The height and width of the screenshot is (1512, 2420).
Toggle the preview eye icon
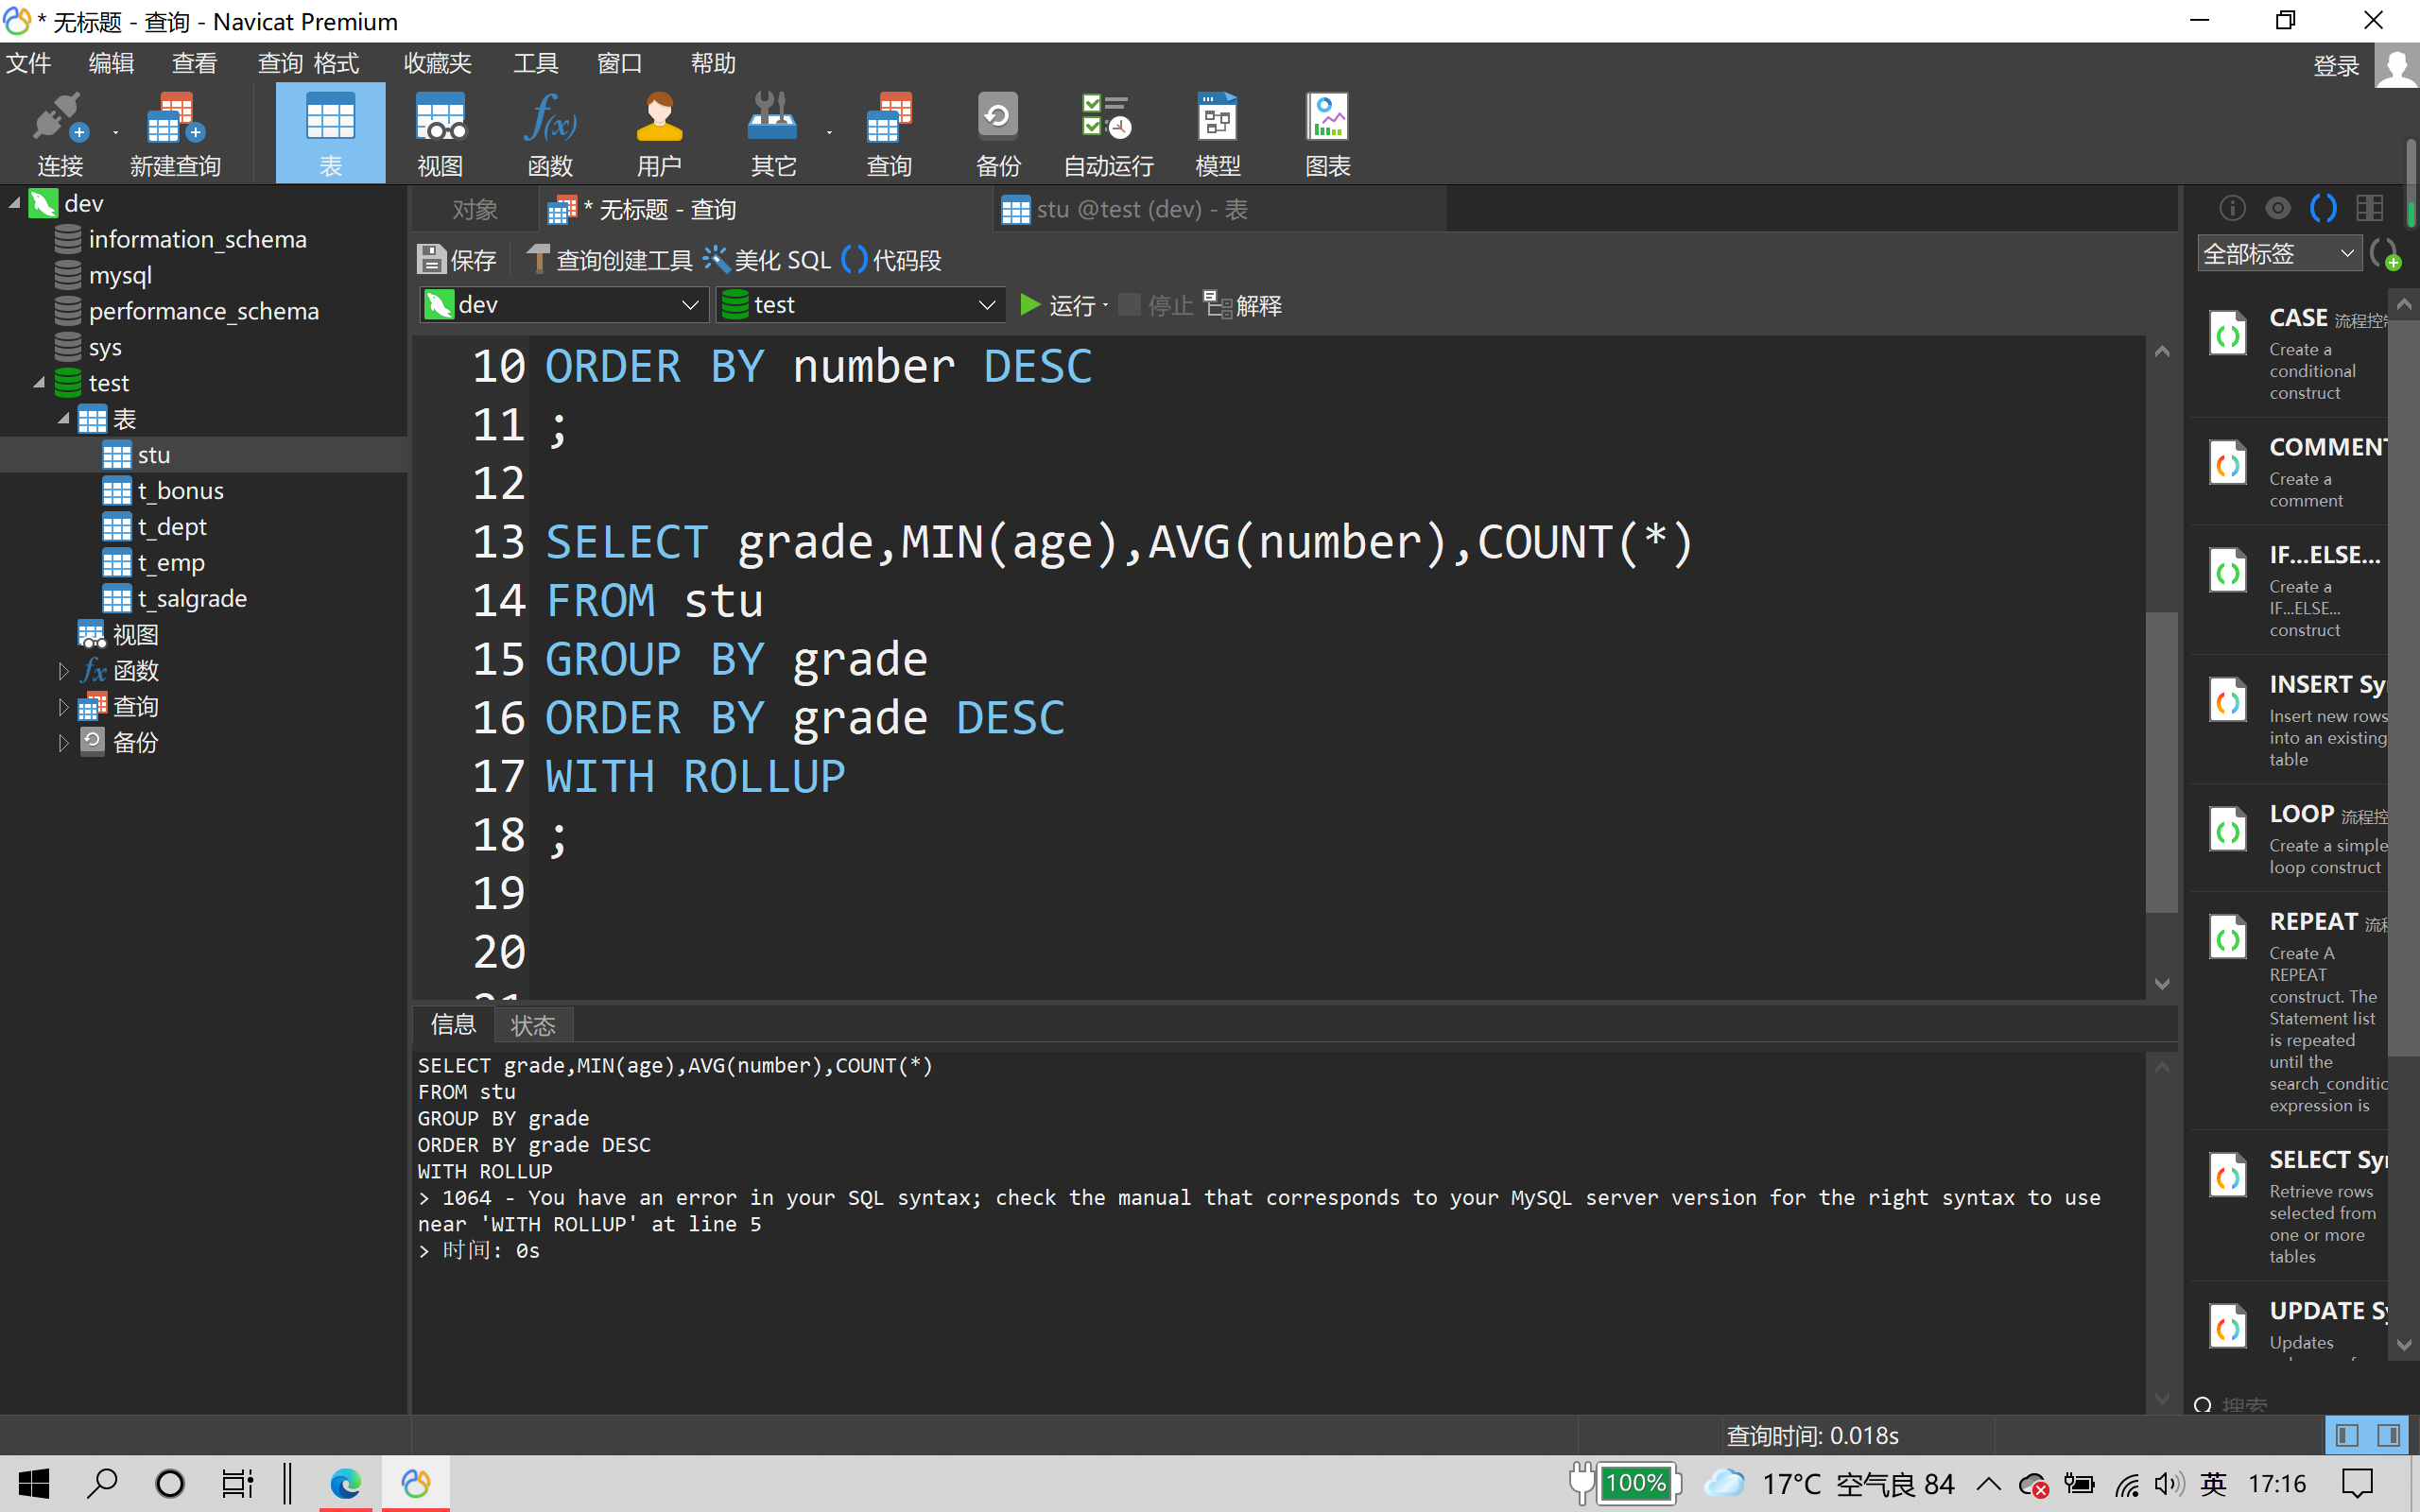point(2278,208)
